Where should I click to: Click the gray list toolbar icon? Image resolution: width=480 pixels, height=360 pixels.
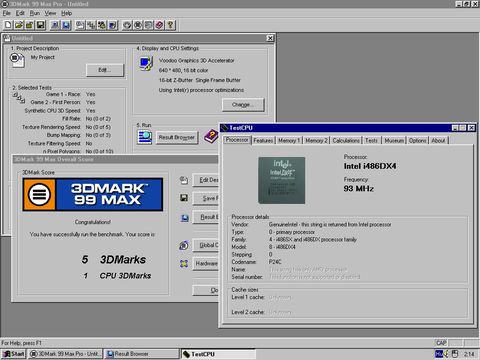[x=148, y=25]
